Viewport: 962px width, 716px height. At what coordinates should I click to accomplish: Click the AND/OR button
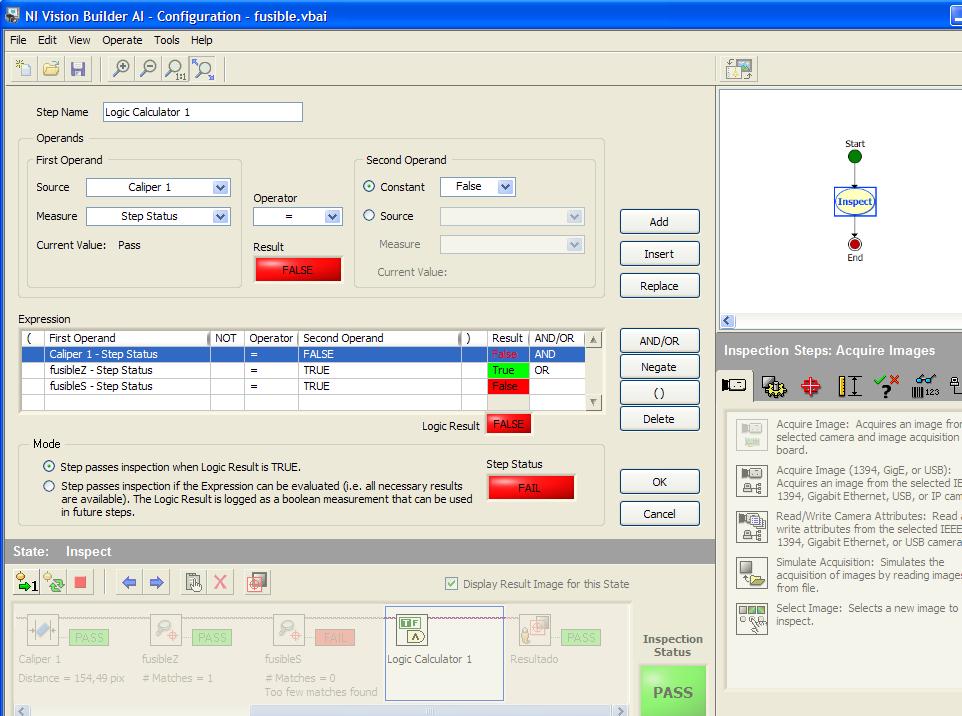[660, 341]
